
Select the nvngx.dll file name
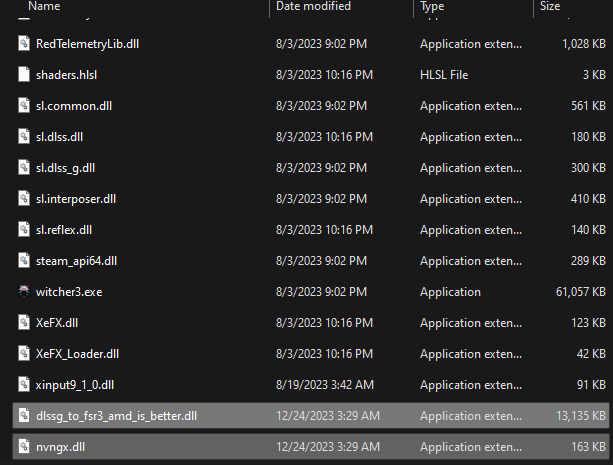[x=60, y=447]
